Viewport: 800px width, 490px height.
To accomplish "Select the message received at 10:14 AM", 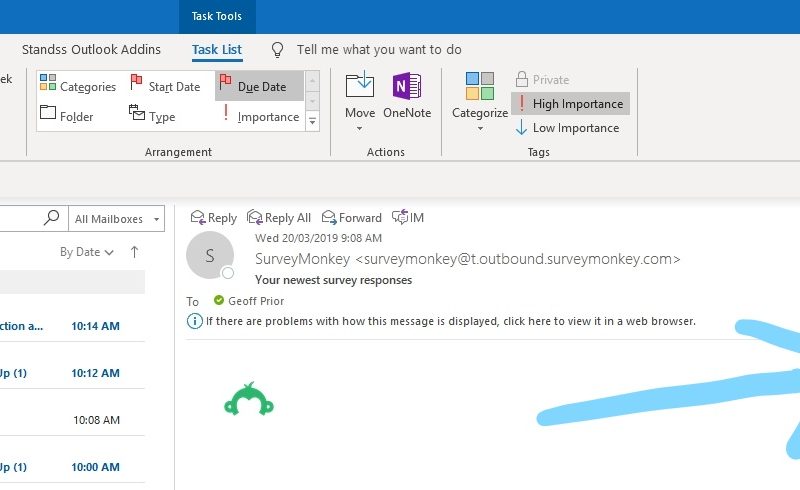I will pos(72,326).
